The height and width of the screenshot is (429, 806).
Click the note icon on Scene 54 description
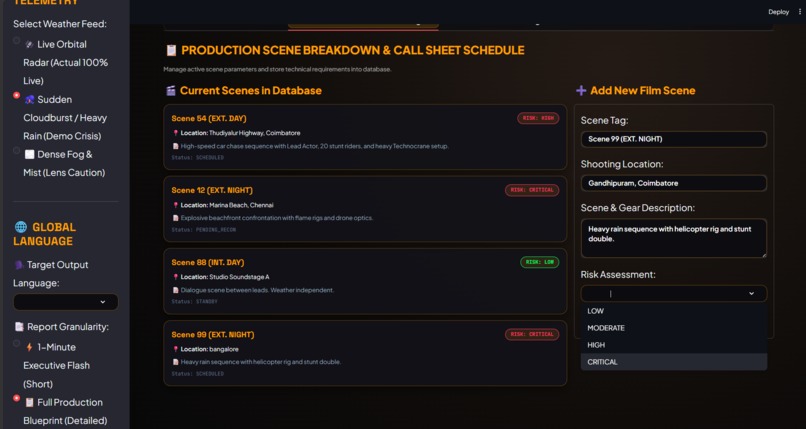(175, 146)
